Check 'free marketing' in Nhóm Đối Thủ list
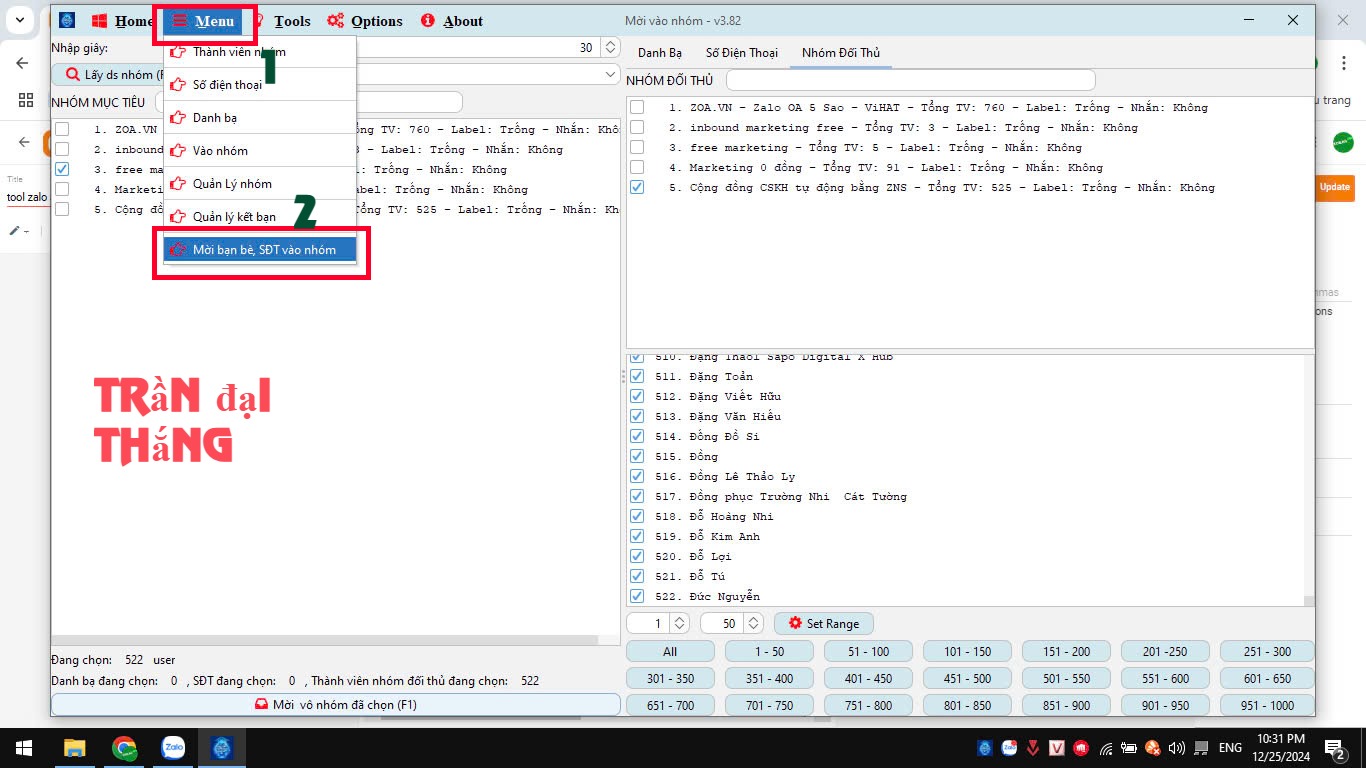 (637, 147)
